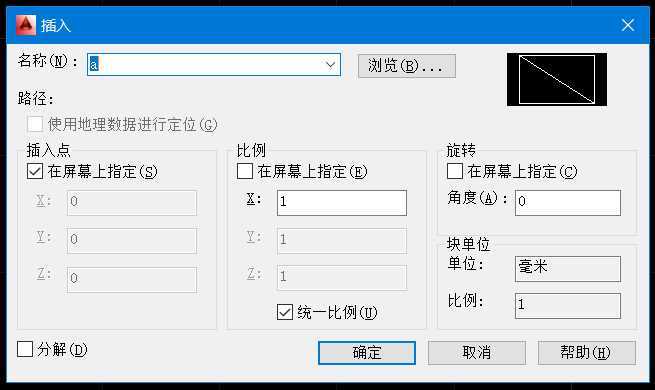655x390 pixels.
Task: Uncheck 在屏幕上指定(S) under 插入点
Action: (x=35, y=171)
